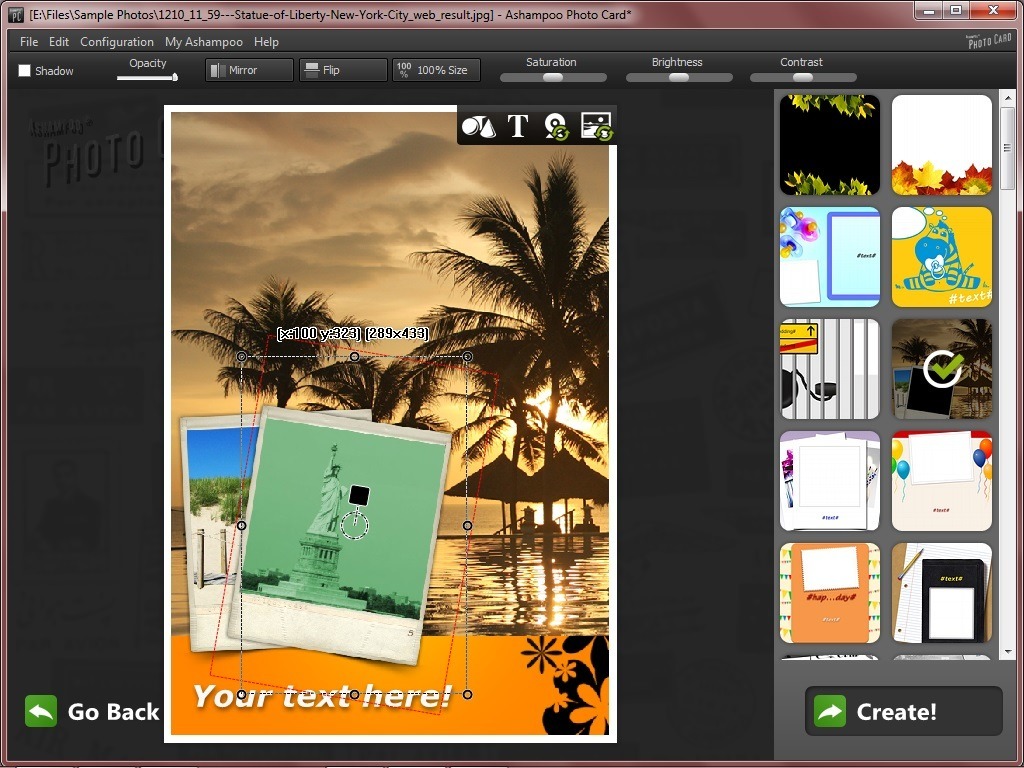Select the autumn leaves on black template
Screen dimensions: 1024x768
click(830, 145)
